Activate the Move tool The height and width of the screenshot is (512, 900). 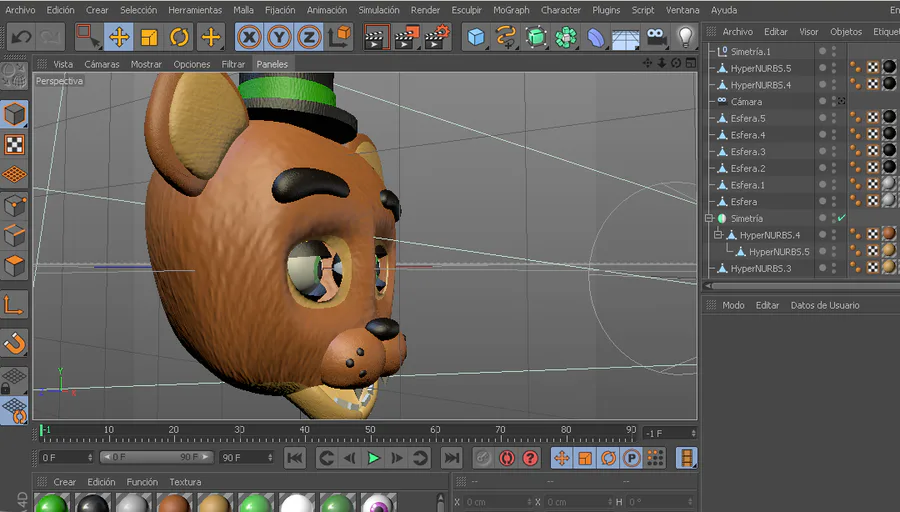click(x=119, y=37)
